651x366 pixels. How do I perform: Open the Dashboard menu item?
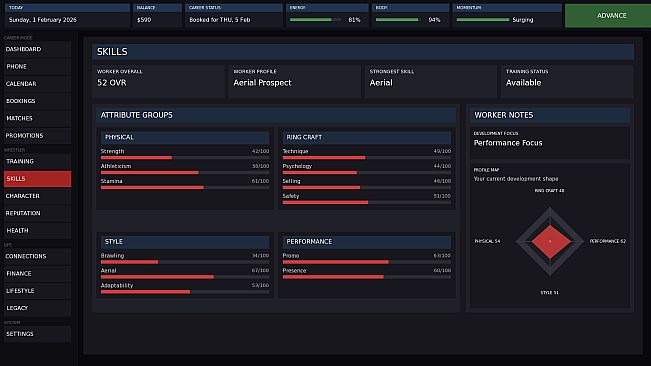(37, 49)
